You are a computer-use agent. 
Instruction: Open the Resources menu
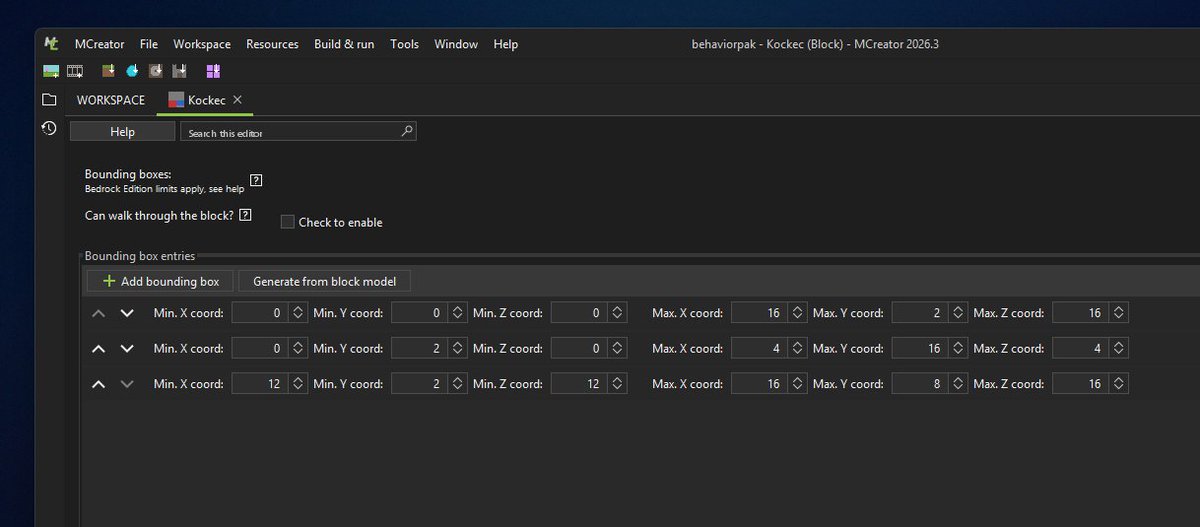pos(272,44)
